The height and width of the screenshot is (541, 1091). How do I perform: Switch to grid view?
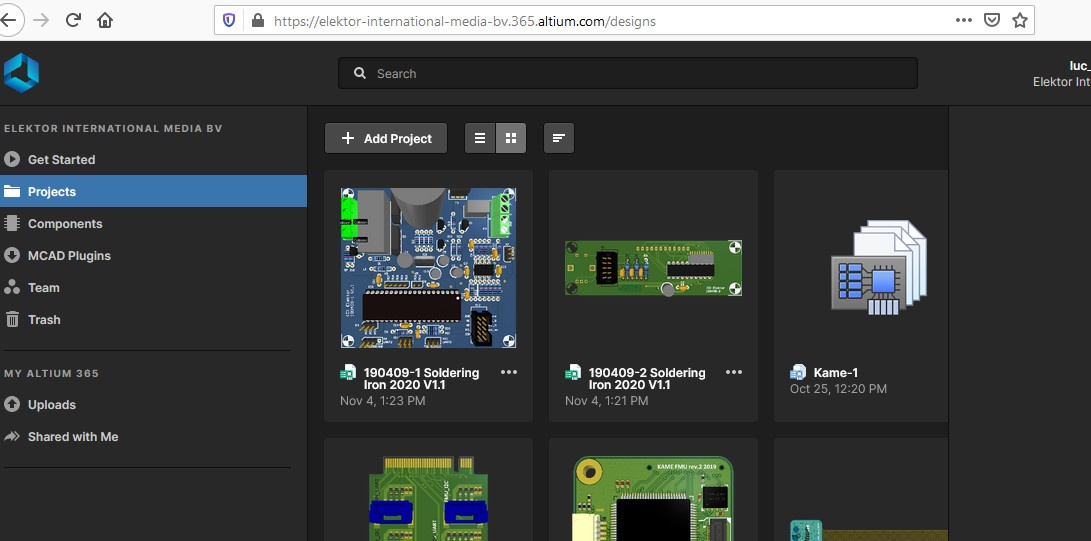511,138
